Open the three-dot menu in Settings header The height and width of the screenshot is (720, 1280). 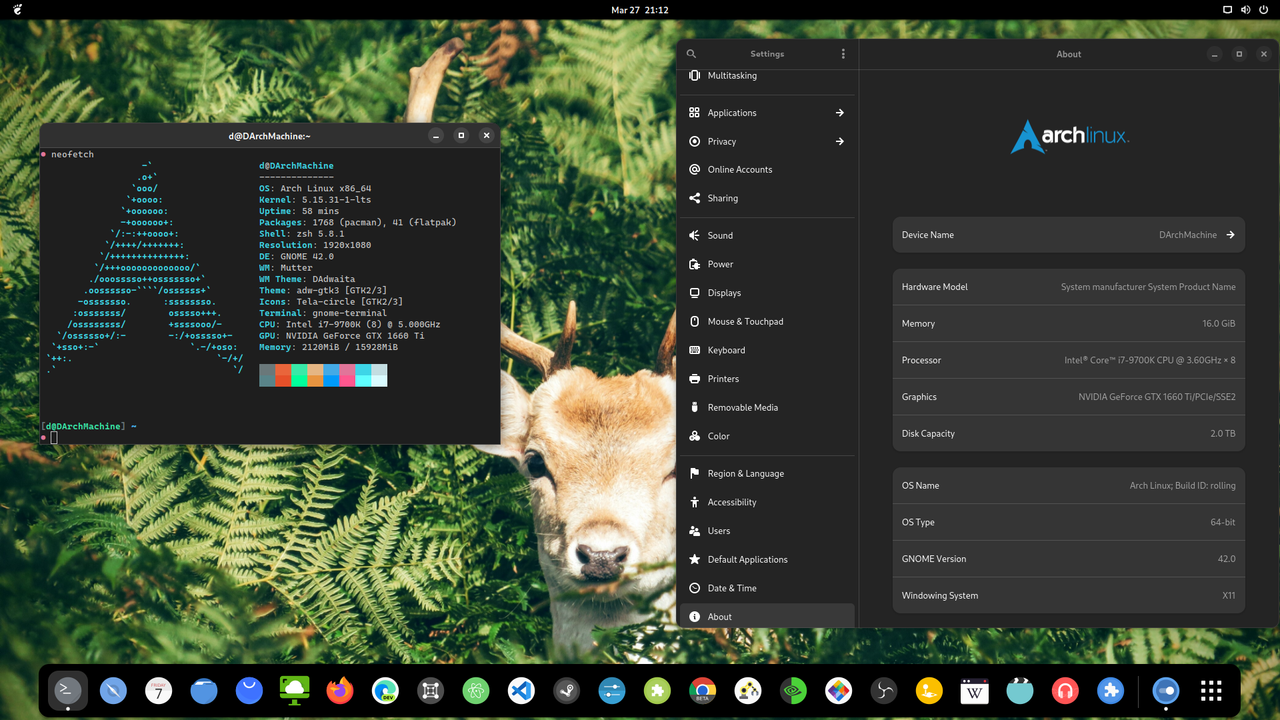point(843,54)
